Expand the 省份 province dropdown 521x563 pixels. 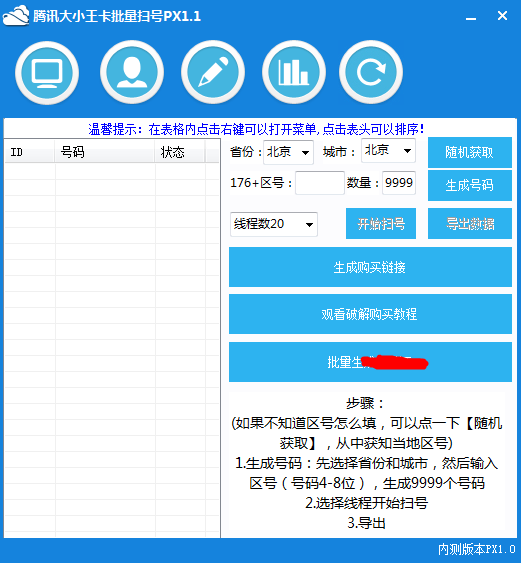pos(288,152)
